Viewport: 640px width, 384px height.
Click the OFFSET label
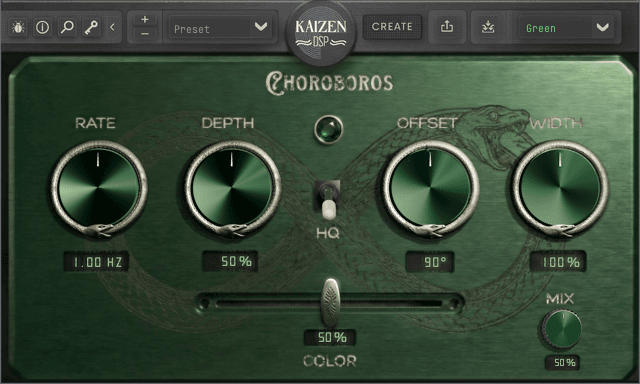[427, 123]
